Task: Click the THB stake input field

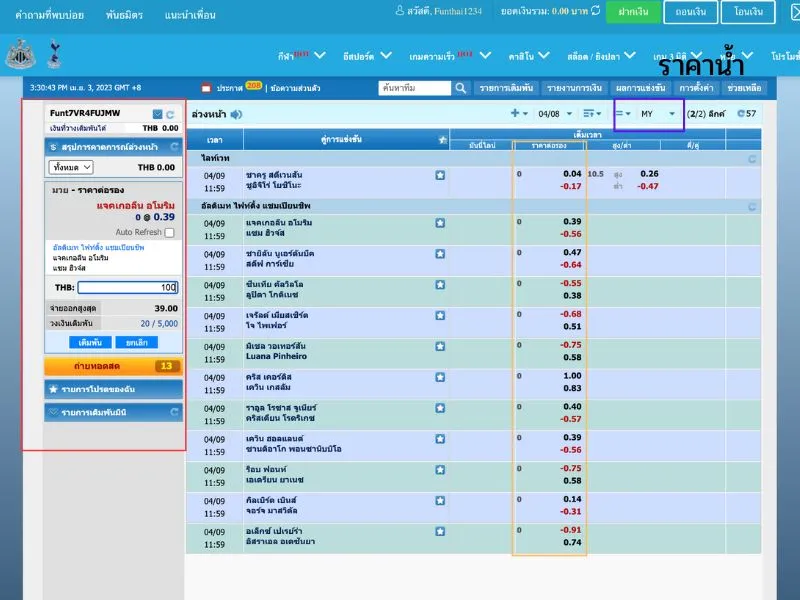Action: [128, 287]
